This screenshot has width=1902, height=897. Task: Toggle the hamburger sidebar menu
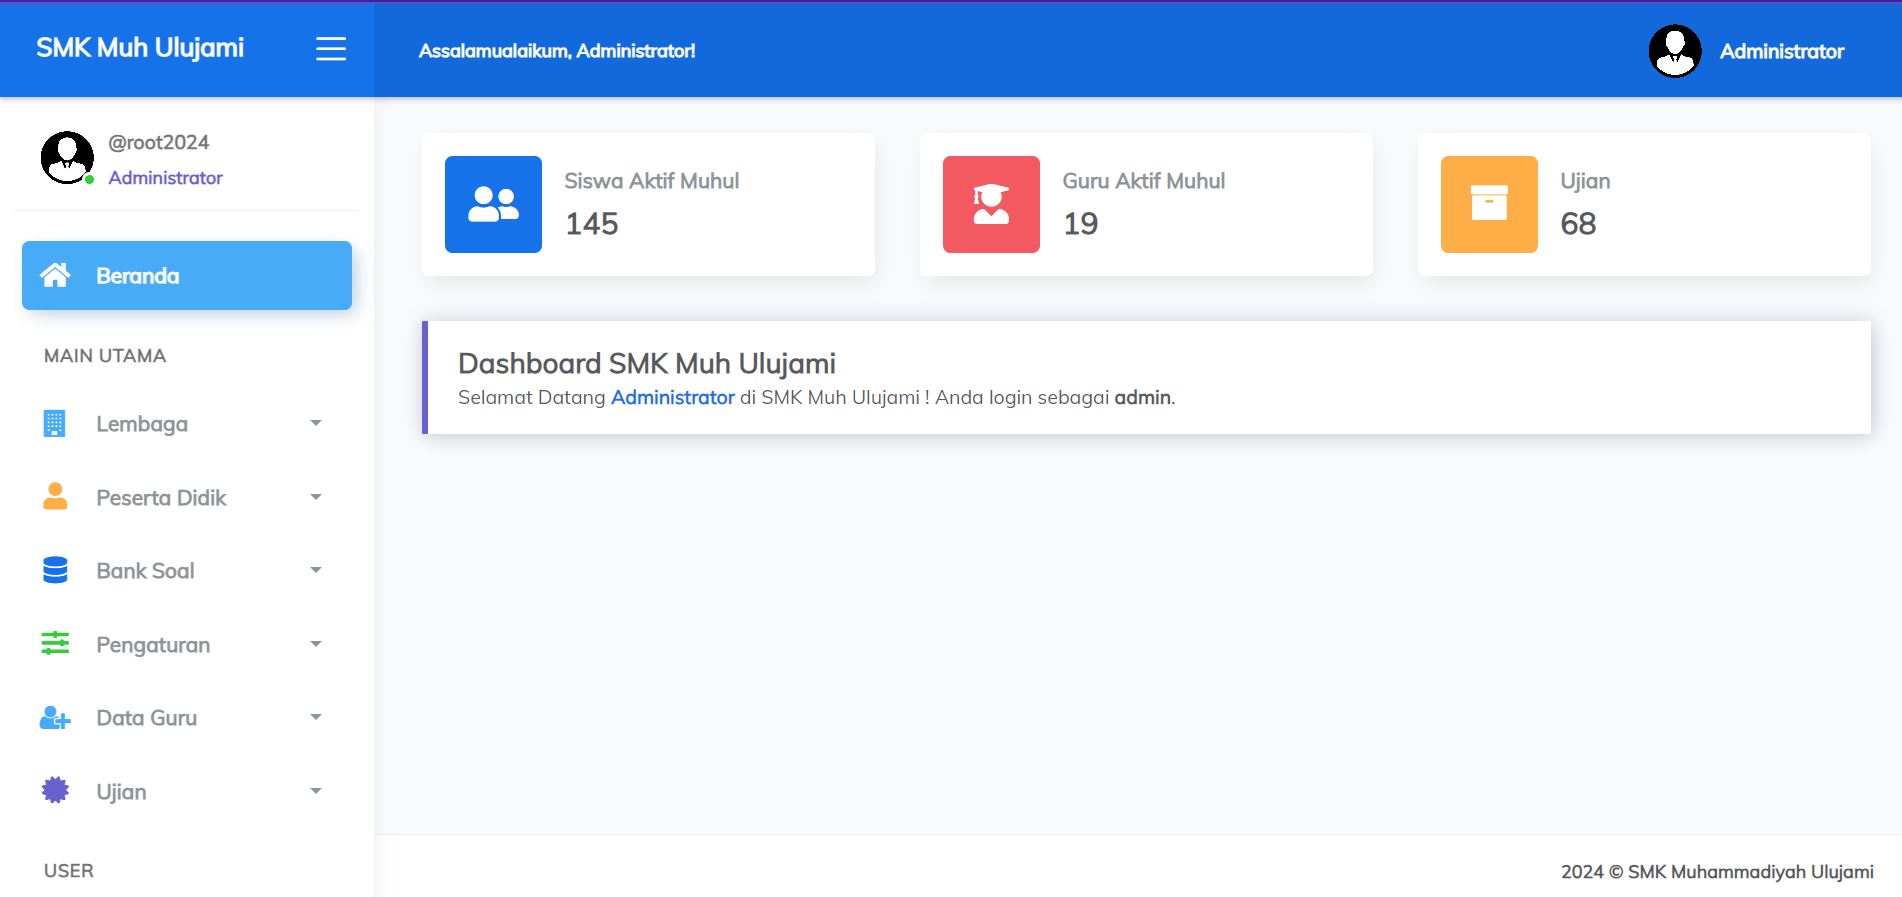331,49
